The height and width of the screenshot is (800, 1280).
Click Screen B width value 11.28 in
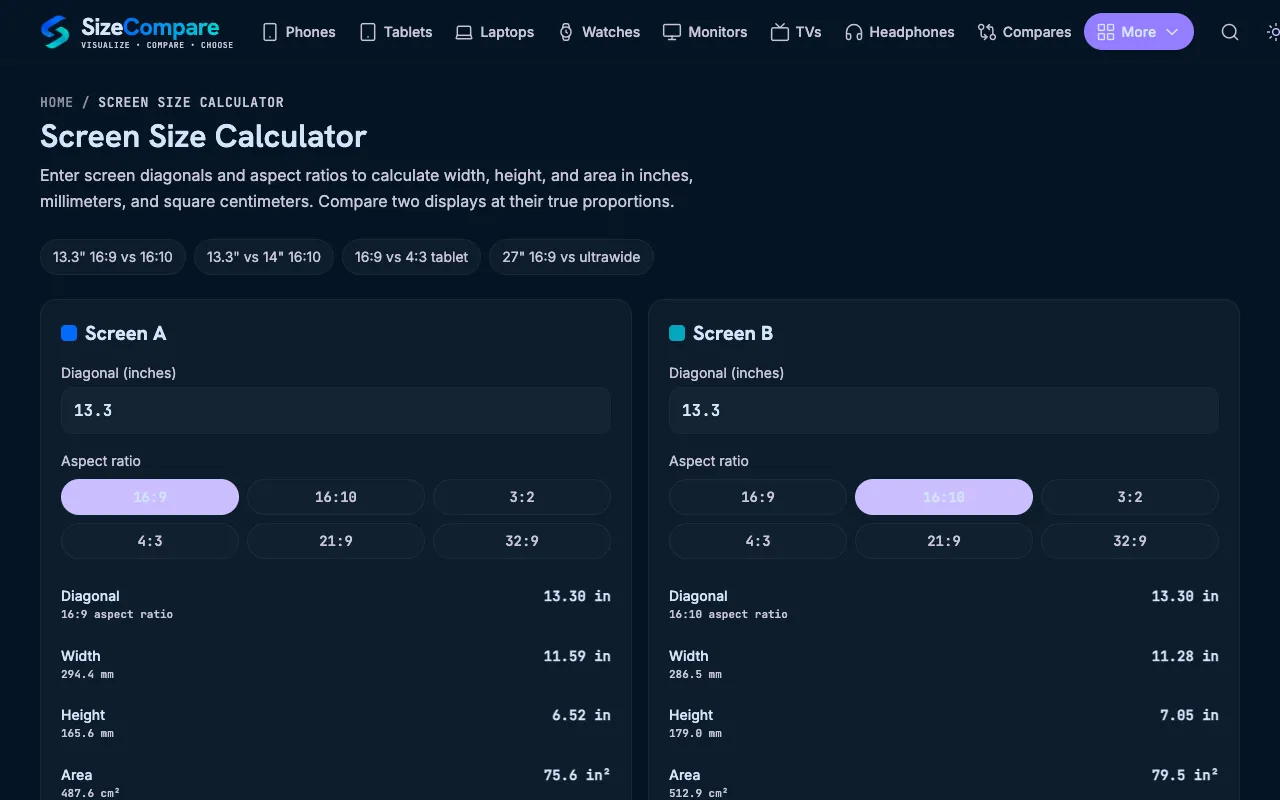coord(1185,656)
